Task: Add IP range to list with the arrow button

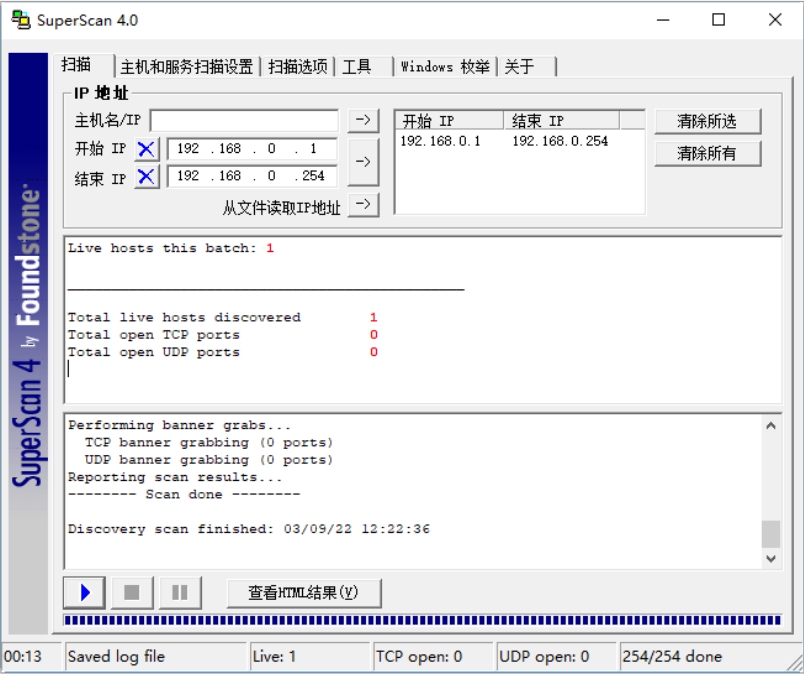Action: pos(363,162)
